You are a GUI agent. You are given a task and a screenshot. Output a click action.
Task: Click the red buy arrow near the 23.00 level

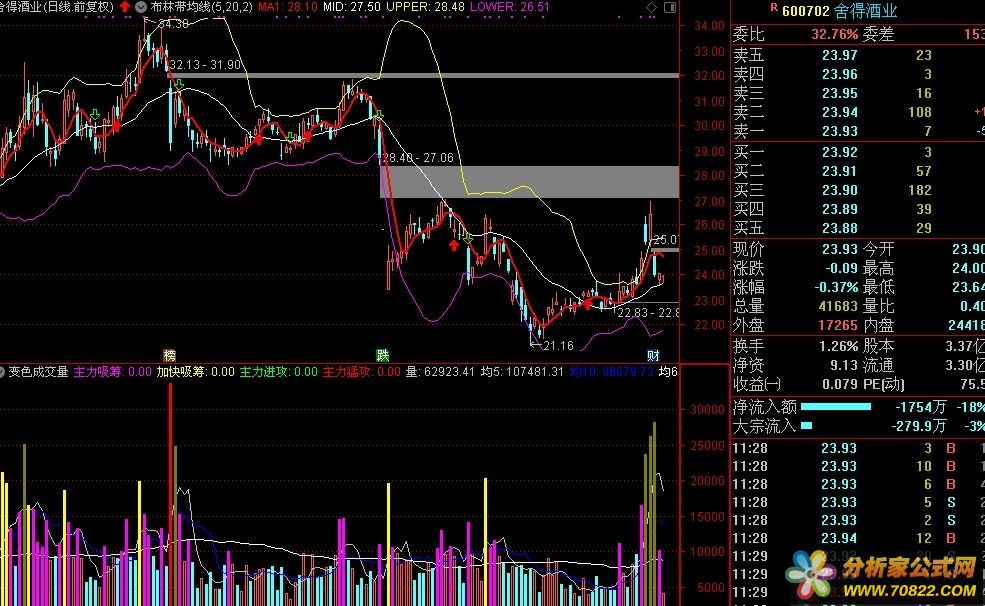(x=588, y=304)
